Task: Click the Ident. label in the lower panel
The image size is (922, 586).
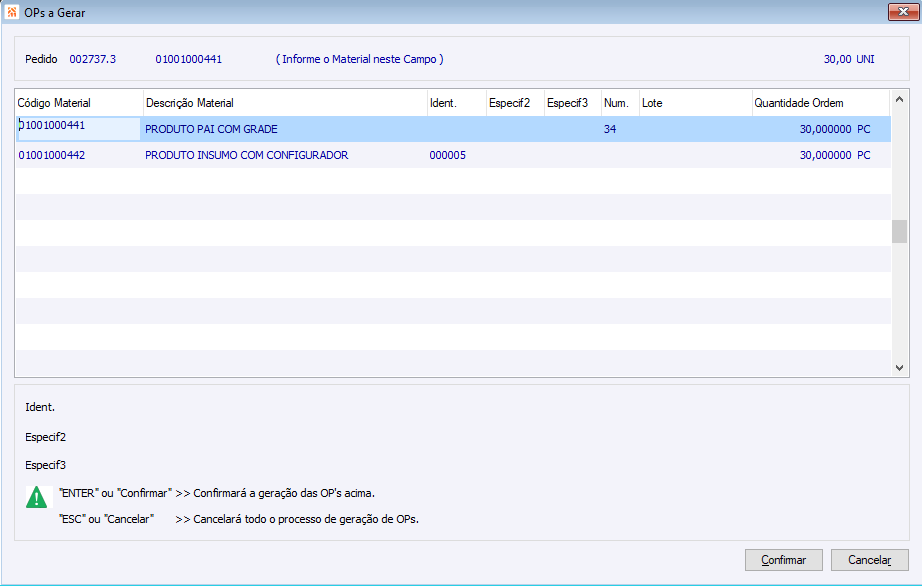Action: pyautogui.click(x=40, y=407)
